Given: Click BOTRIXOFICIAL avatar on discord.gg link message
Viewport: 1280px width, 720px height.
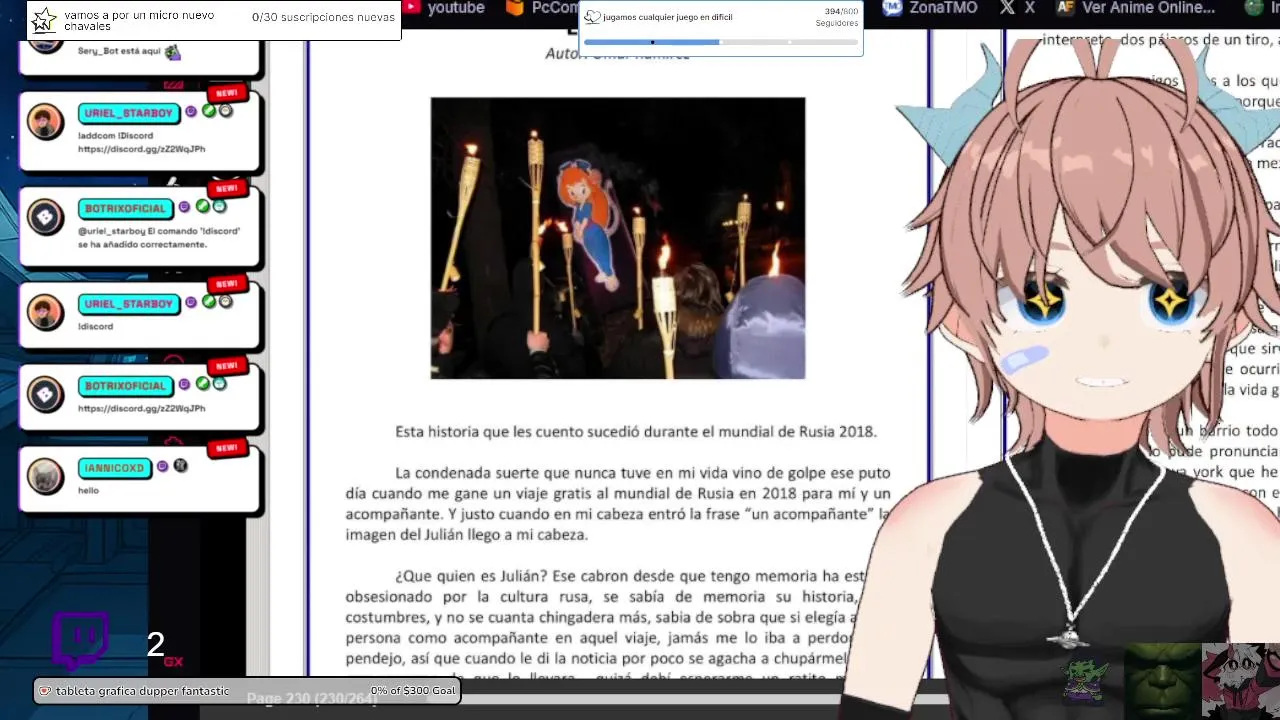Looking at the screenshot, I should click(45, 395).
